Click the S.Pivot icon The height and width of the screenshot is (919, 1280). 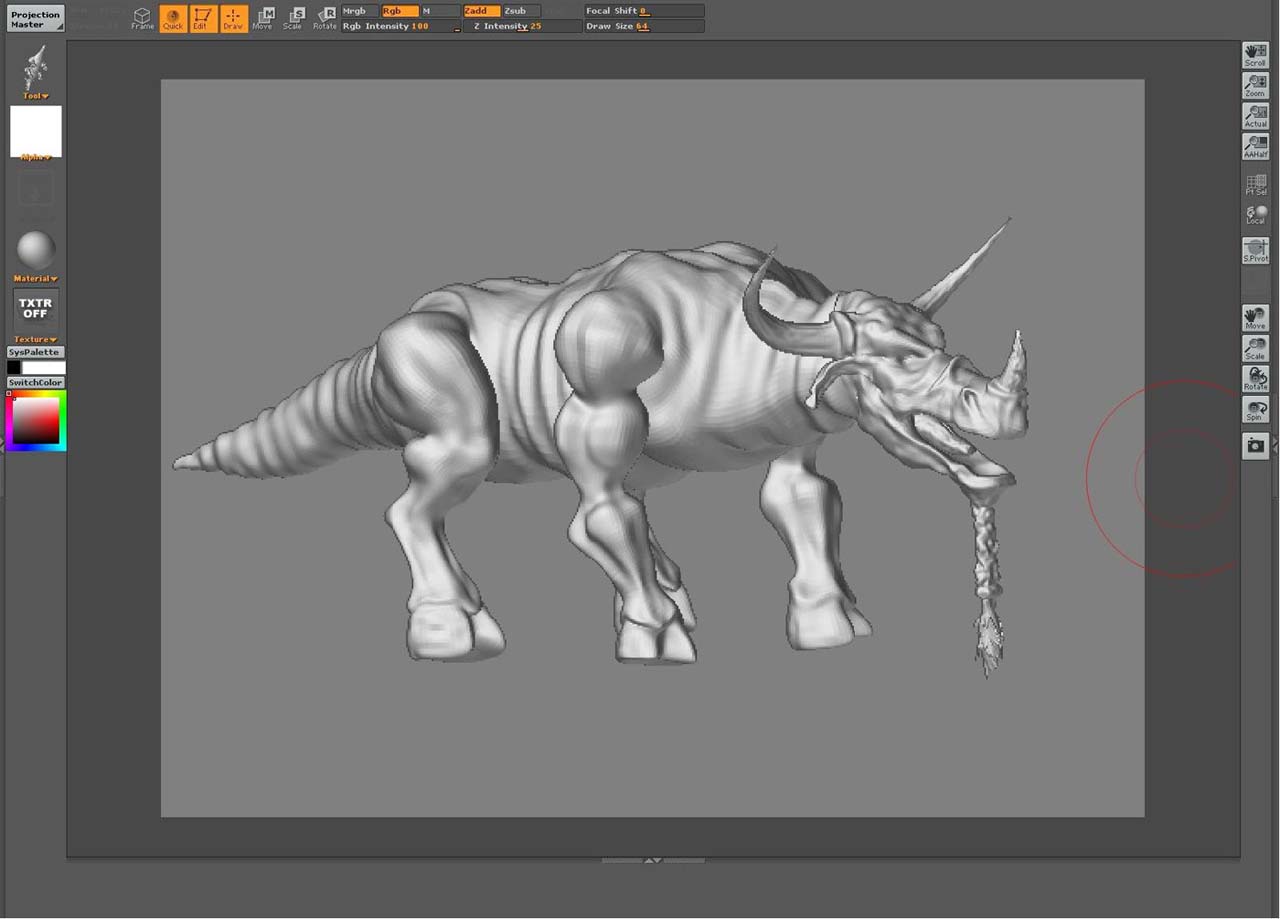coord(1255,250)
